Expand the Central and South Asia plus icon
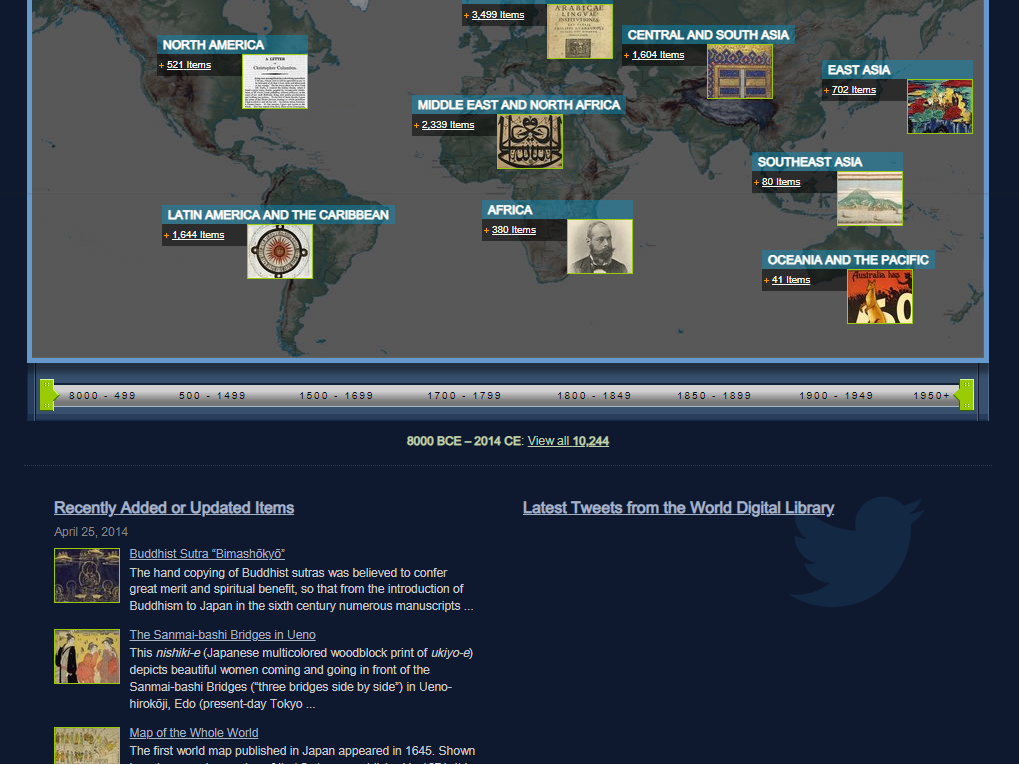The width and height of the screenshot is (1019, 764). (626, 55)
